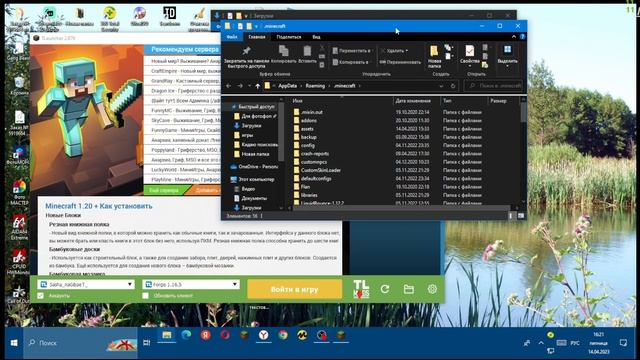This screenshot has width=640, height=360.
Task: Click Roaming breadcrumb in address bar
Action: click(316, 86)
